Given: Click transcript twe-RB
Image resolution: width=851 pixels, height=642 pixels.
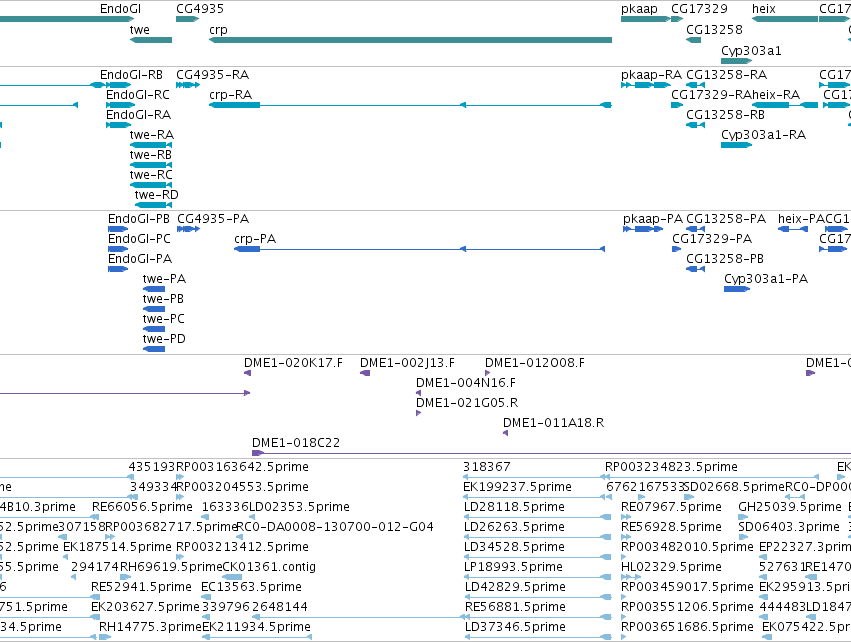Looking at the screenshot, I should [x=151, y=155].
